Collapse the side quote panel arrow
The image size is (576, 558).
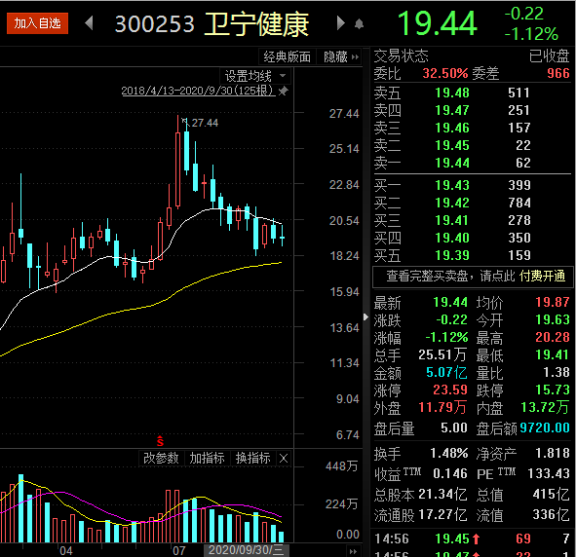click(366, 317)
